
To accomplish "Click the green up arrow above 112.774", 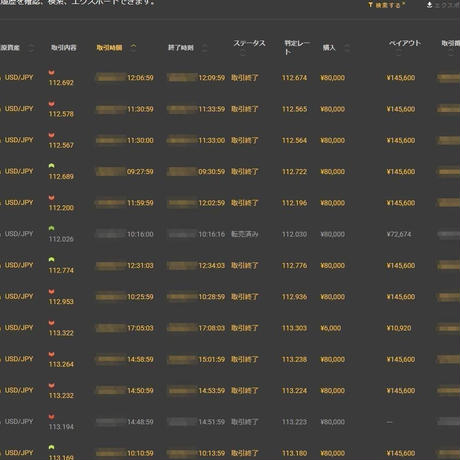I will (x=51, y=259).
